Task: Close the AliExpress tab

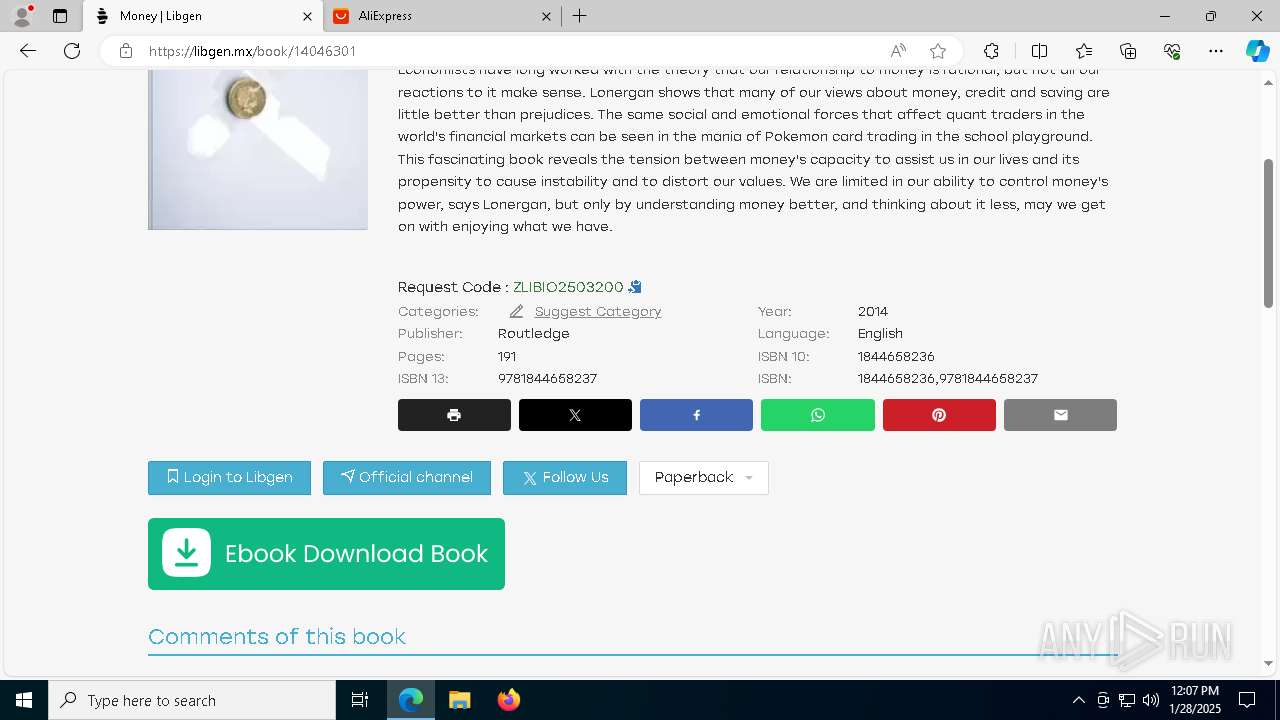Action: pos(546,16)
